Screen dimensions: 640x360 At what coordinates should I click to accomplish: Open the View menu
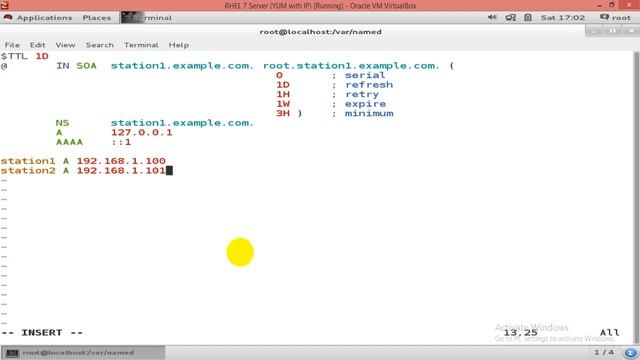pos(65,45)
